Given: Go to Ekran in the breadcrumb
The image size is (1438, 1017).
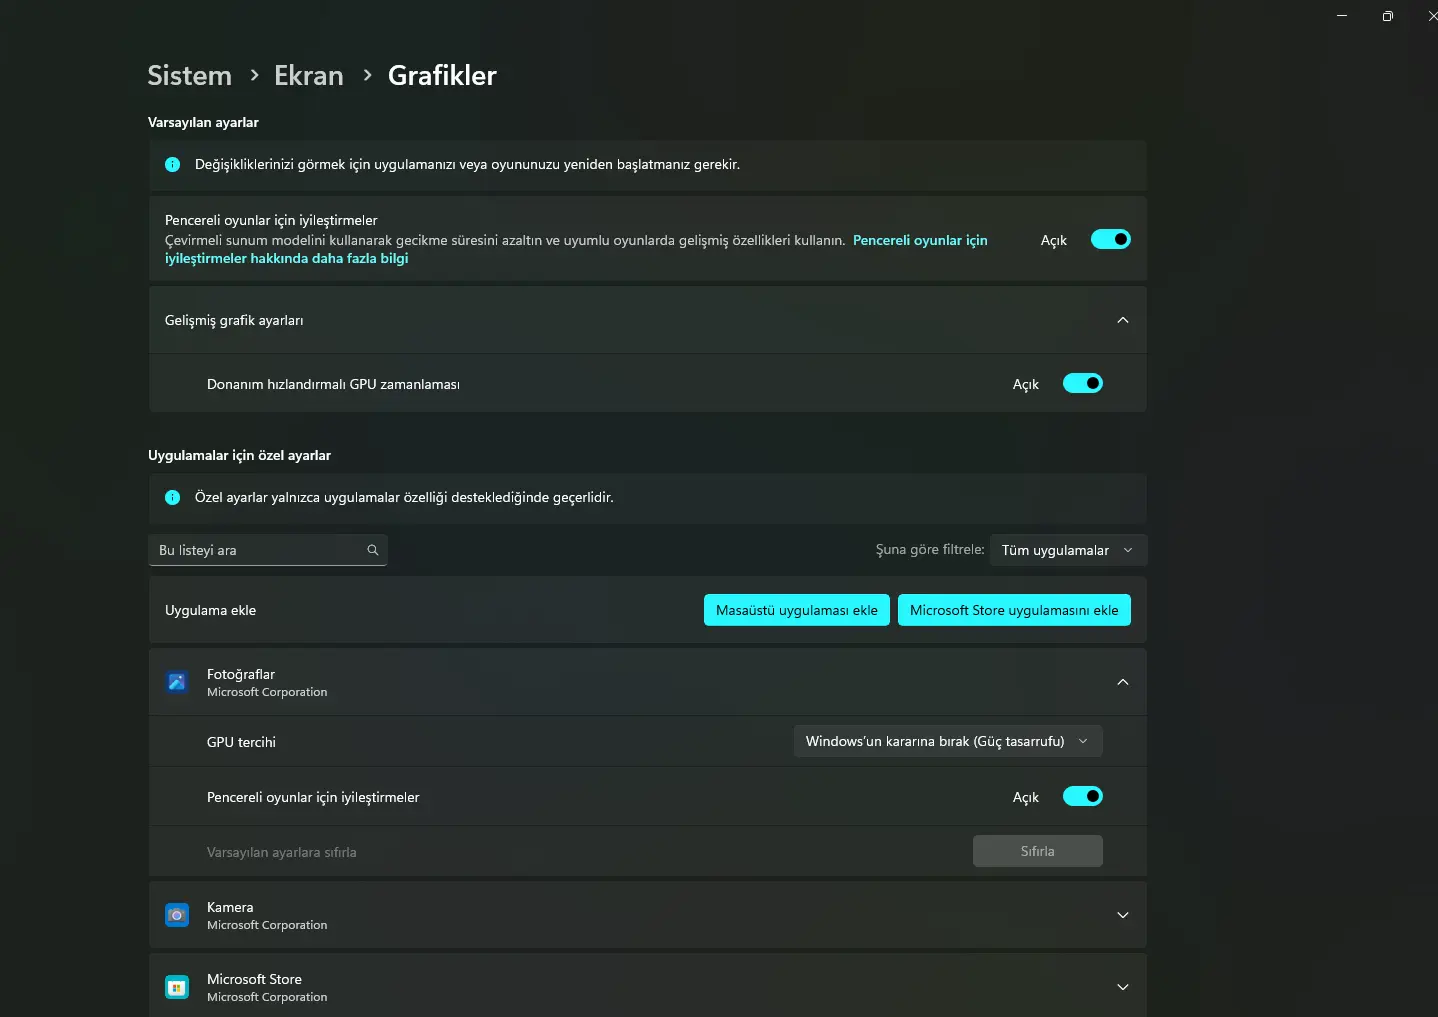Looking at the screenshot, I should click(308, 75).
